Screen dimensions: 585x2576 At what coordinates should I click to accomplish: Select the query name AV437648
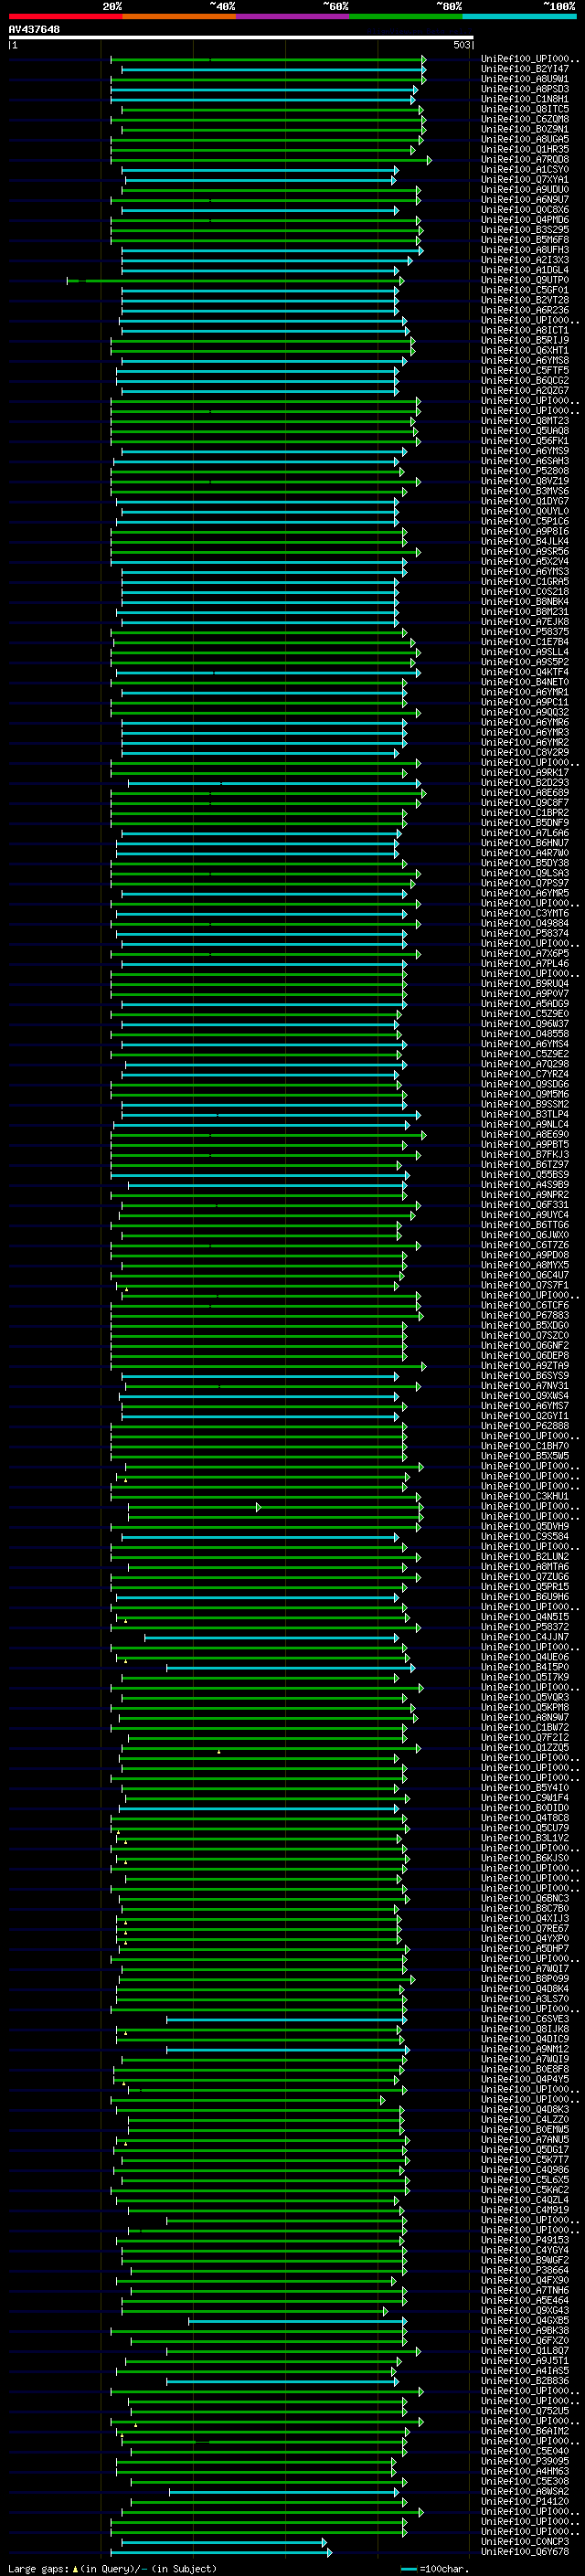click(x=34, y=29)
